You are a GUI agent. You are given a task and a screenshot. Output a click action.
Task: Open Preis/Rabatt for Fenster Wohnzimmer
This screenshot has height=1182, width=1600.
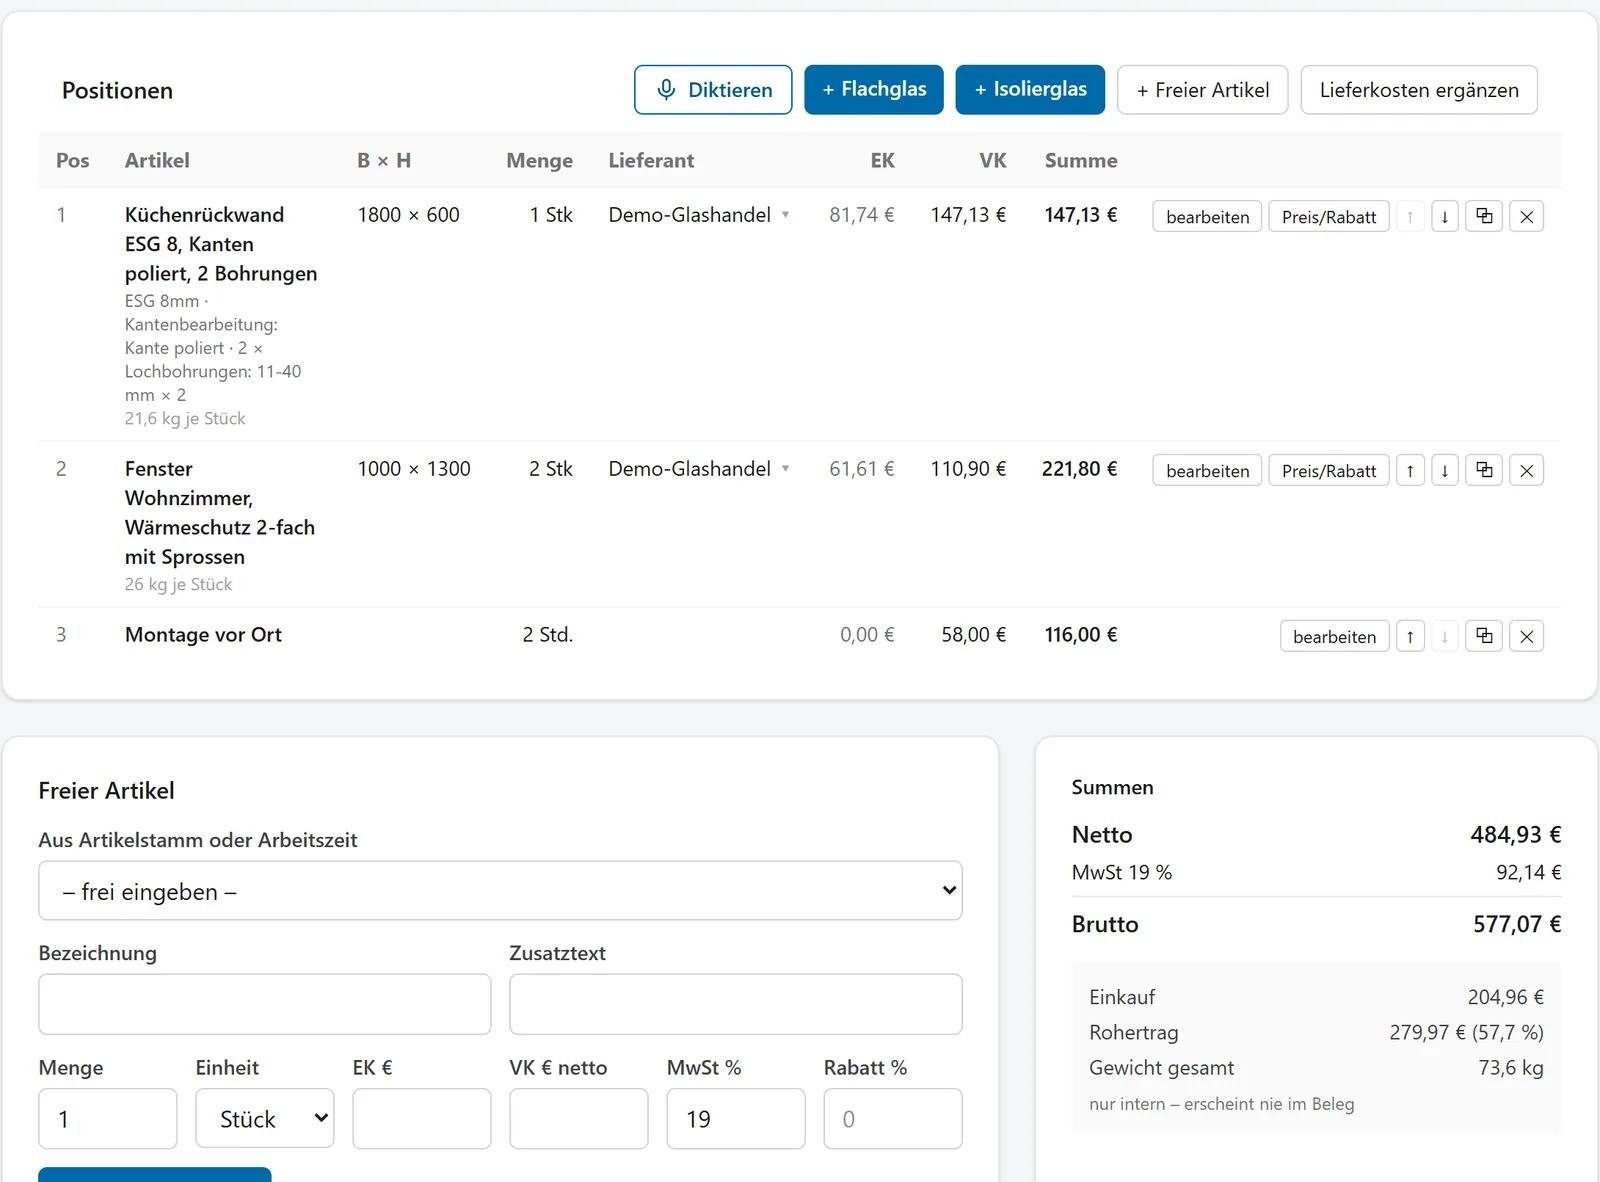coord(1329,470)
